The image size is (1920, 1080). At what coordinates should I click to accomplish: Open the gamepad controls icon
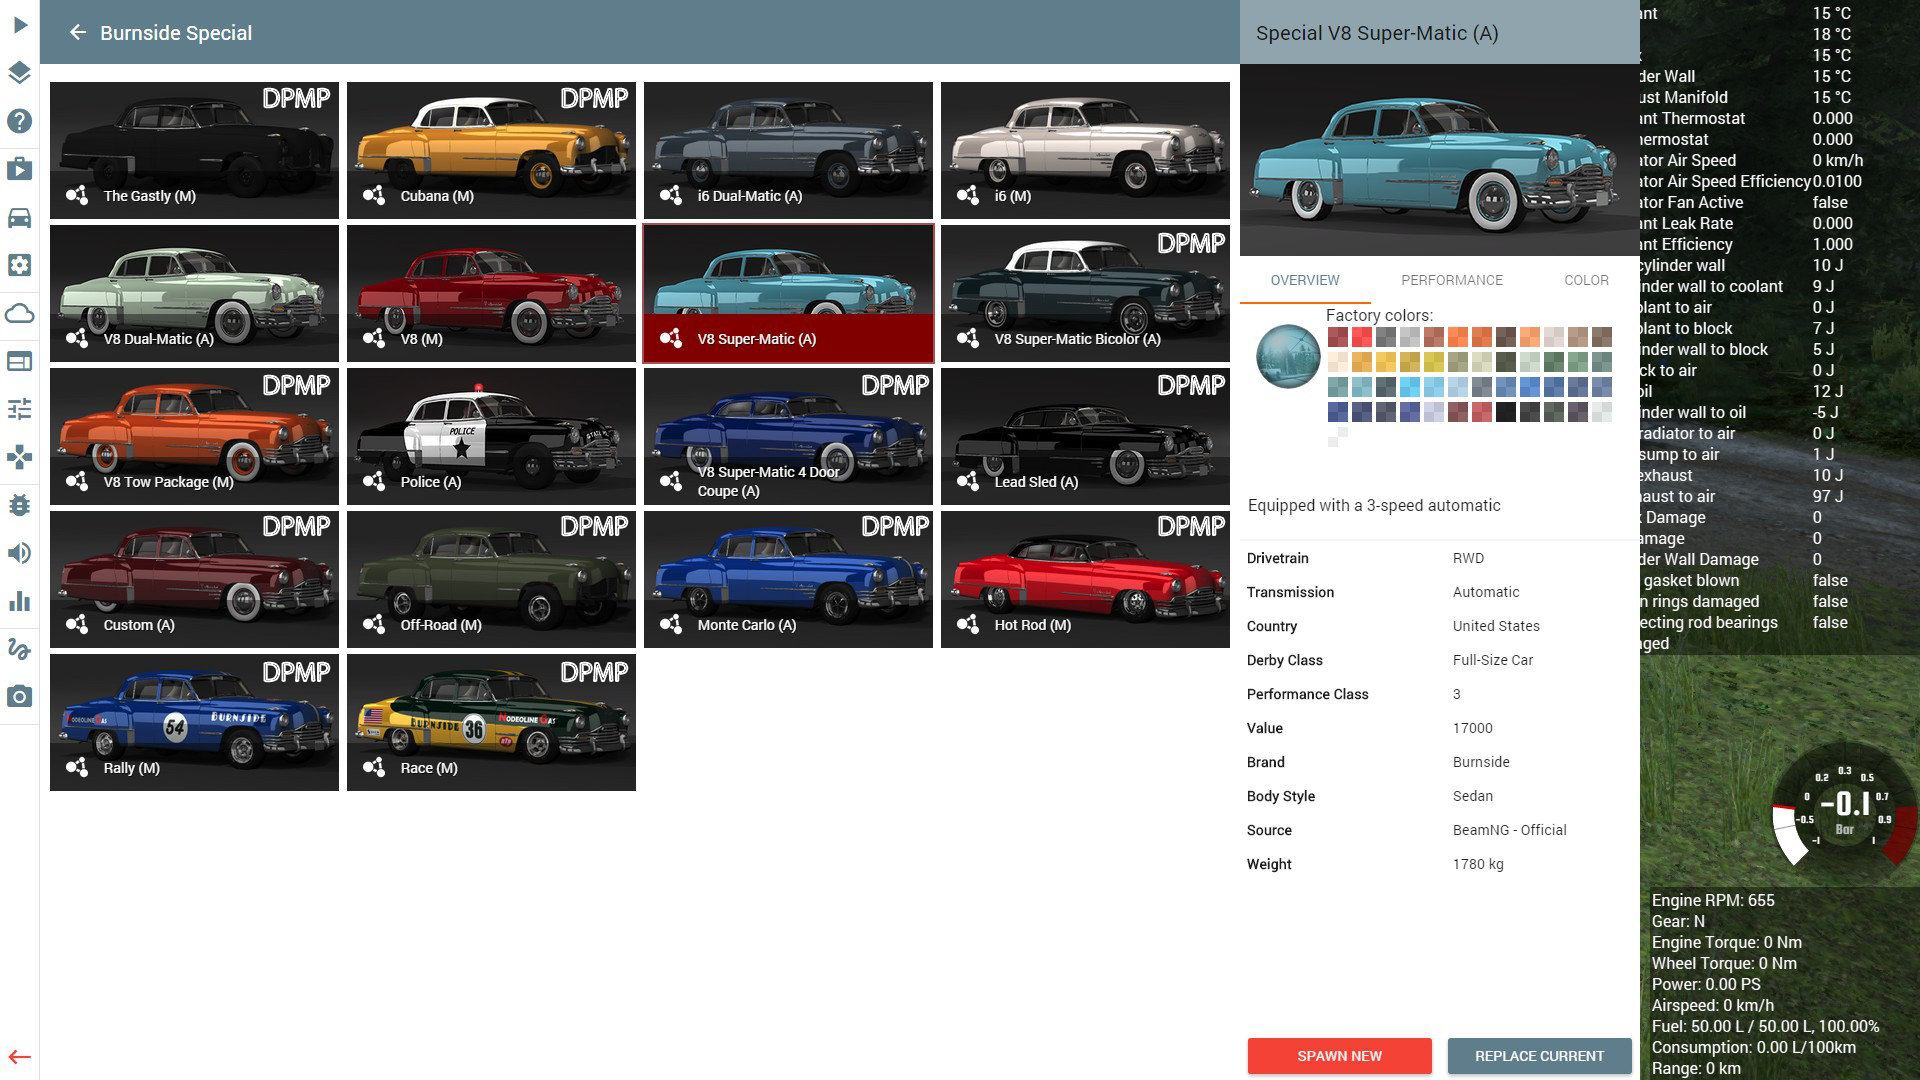click(20, 457)
